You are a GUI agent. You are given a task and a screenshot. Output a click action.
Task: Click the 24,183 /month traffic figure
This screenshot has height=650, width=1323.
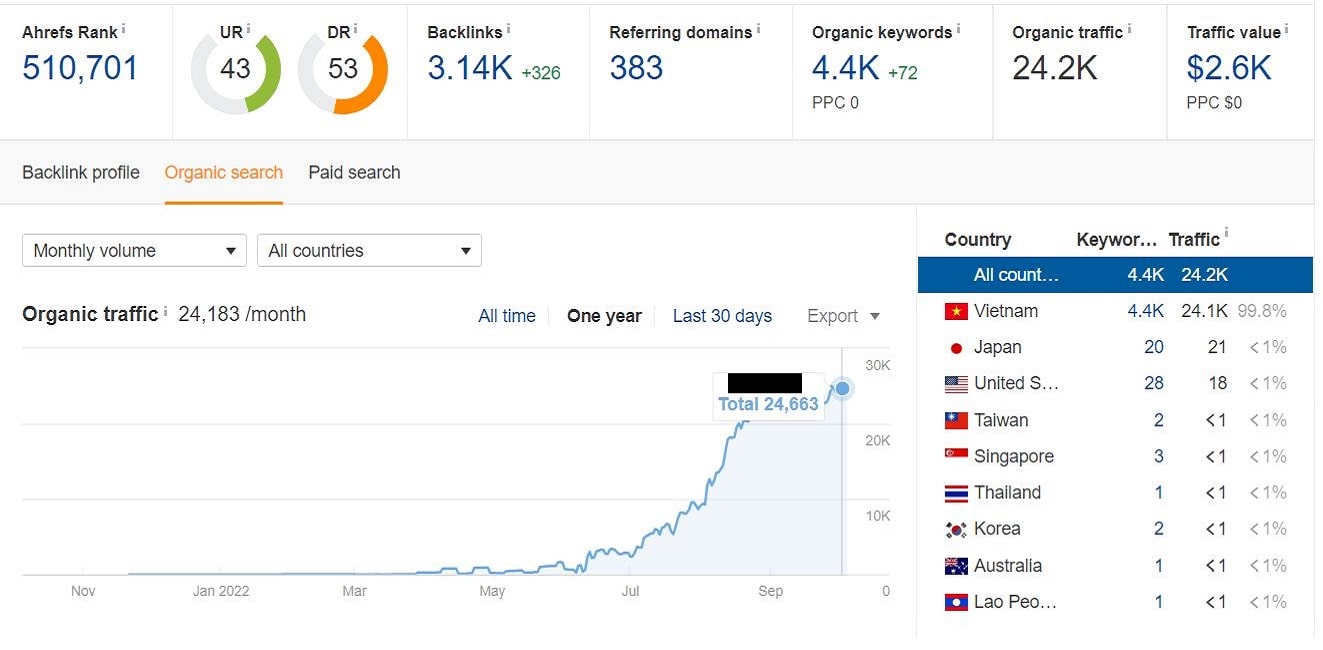tap(242, 314)
